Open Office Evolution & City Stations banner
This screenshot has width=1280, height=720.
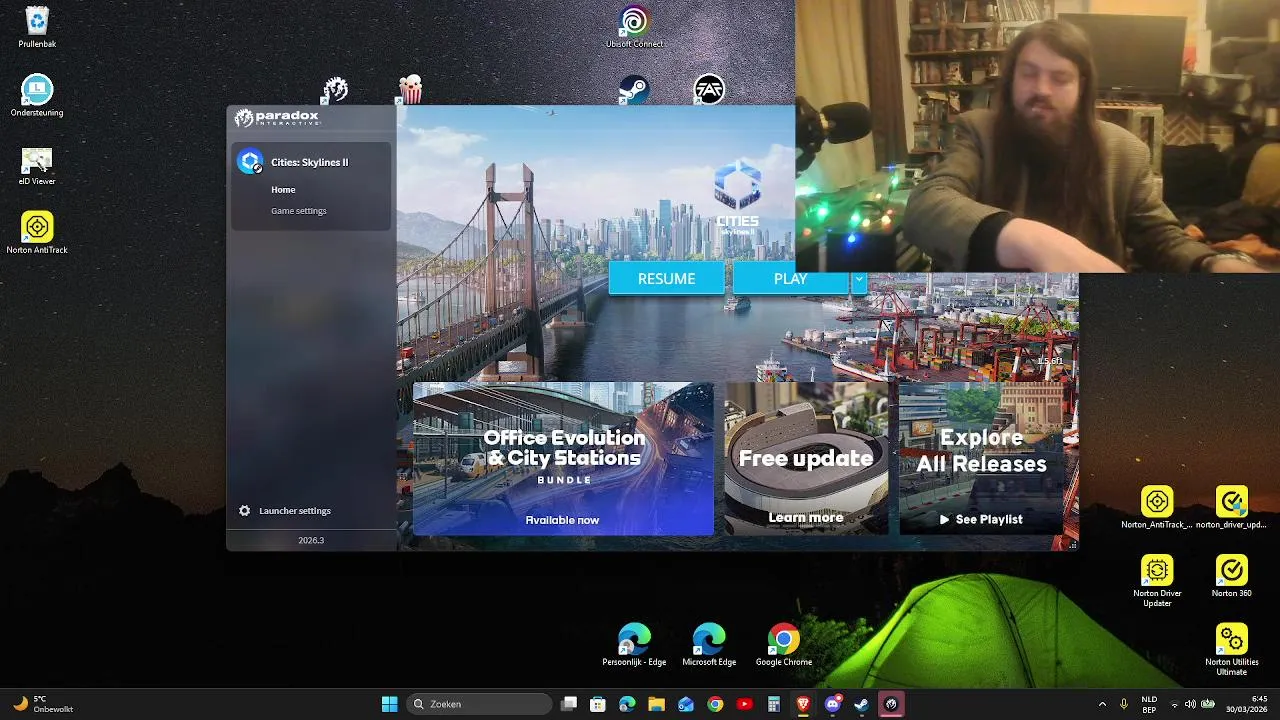(563, 459)
